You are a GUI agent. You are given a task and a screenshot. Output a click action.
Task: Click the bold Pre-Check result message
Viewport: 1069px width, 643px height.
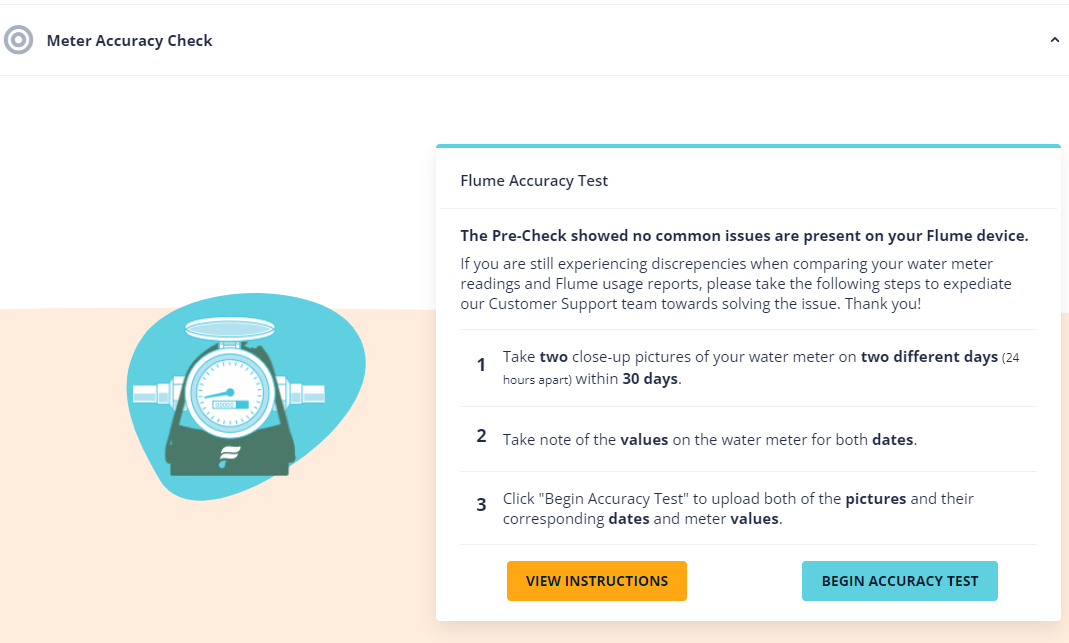744,236
